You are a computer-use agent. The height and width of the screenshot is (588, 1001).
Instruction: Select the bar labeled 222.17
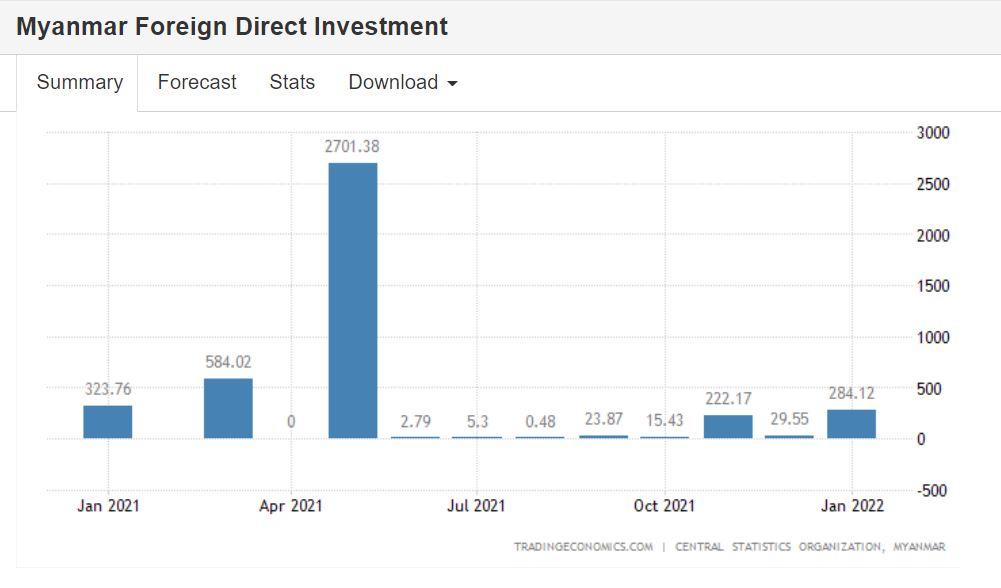tap(728, 426)
